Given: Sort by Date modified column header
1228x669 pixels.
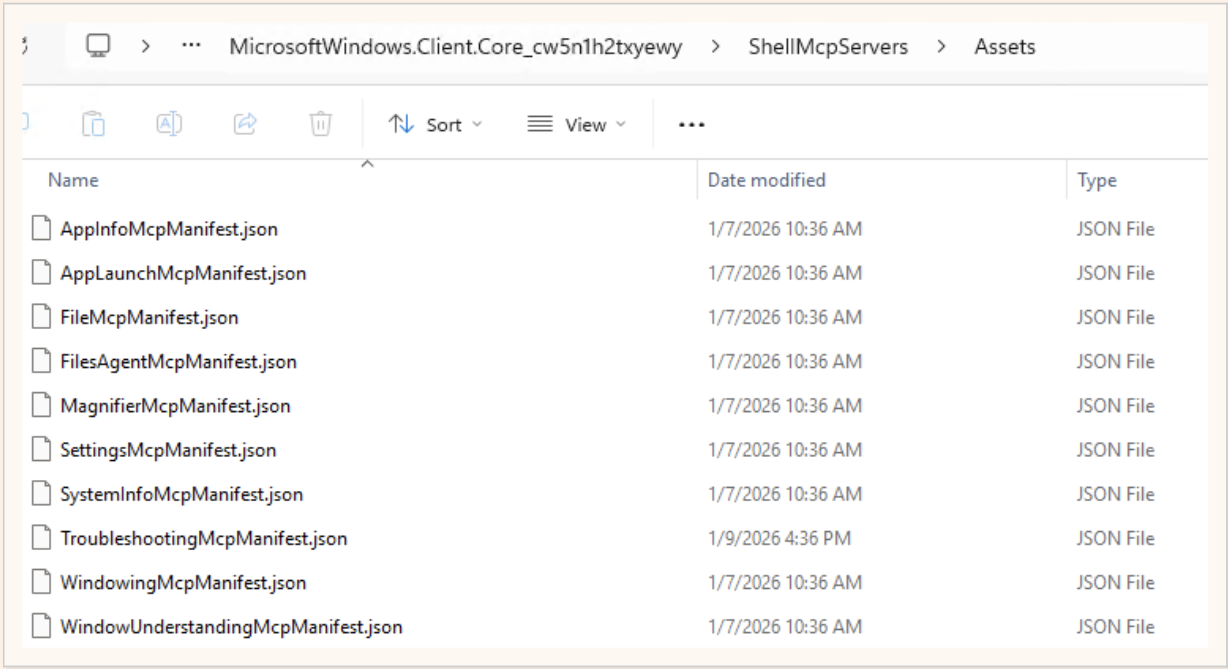Looking at the screenshot, I should 766,181.
